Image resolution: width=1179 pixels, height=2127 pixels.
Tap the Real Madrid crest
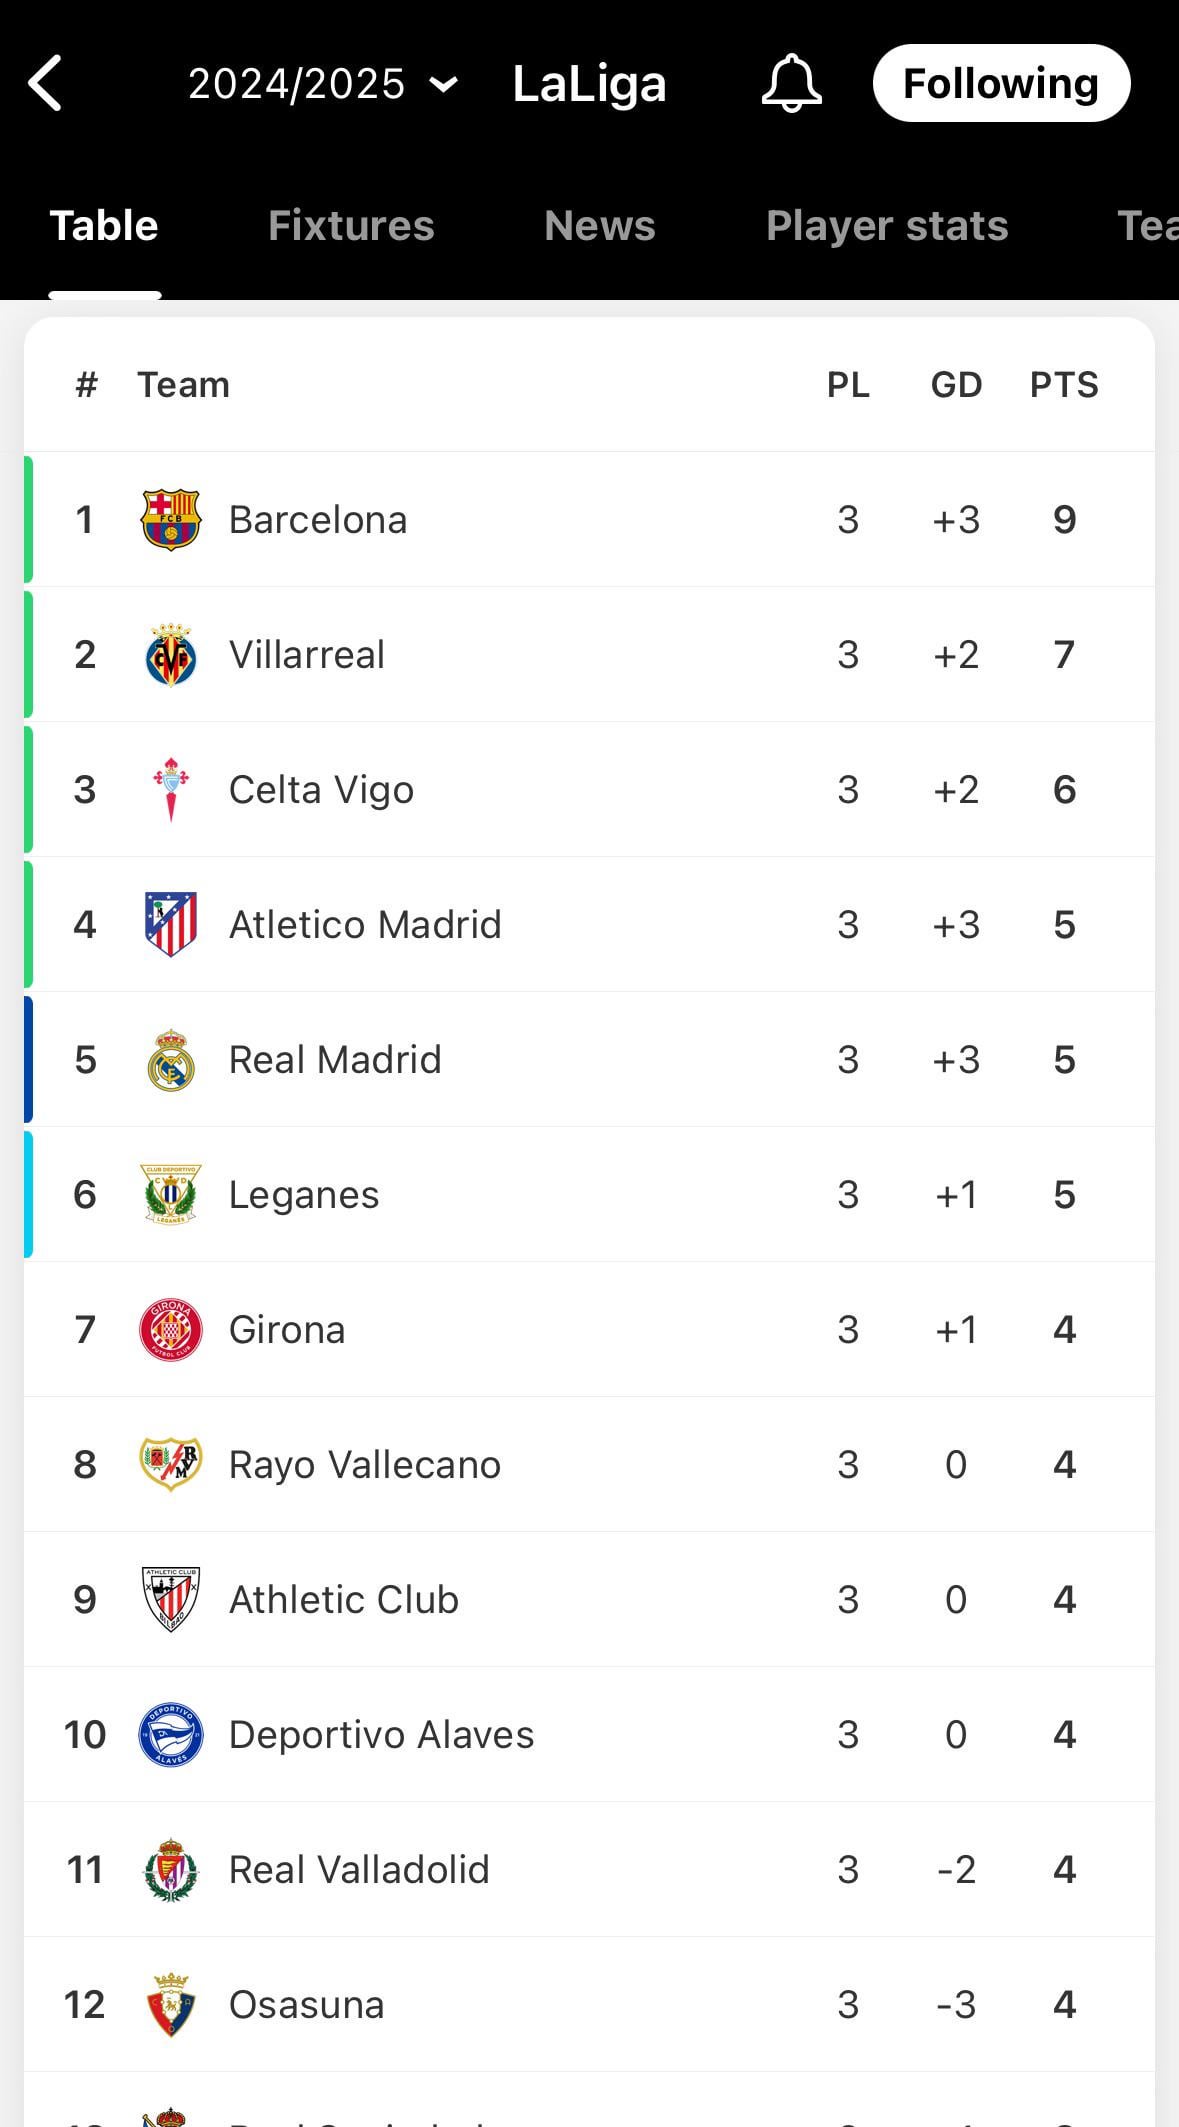171,1060
